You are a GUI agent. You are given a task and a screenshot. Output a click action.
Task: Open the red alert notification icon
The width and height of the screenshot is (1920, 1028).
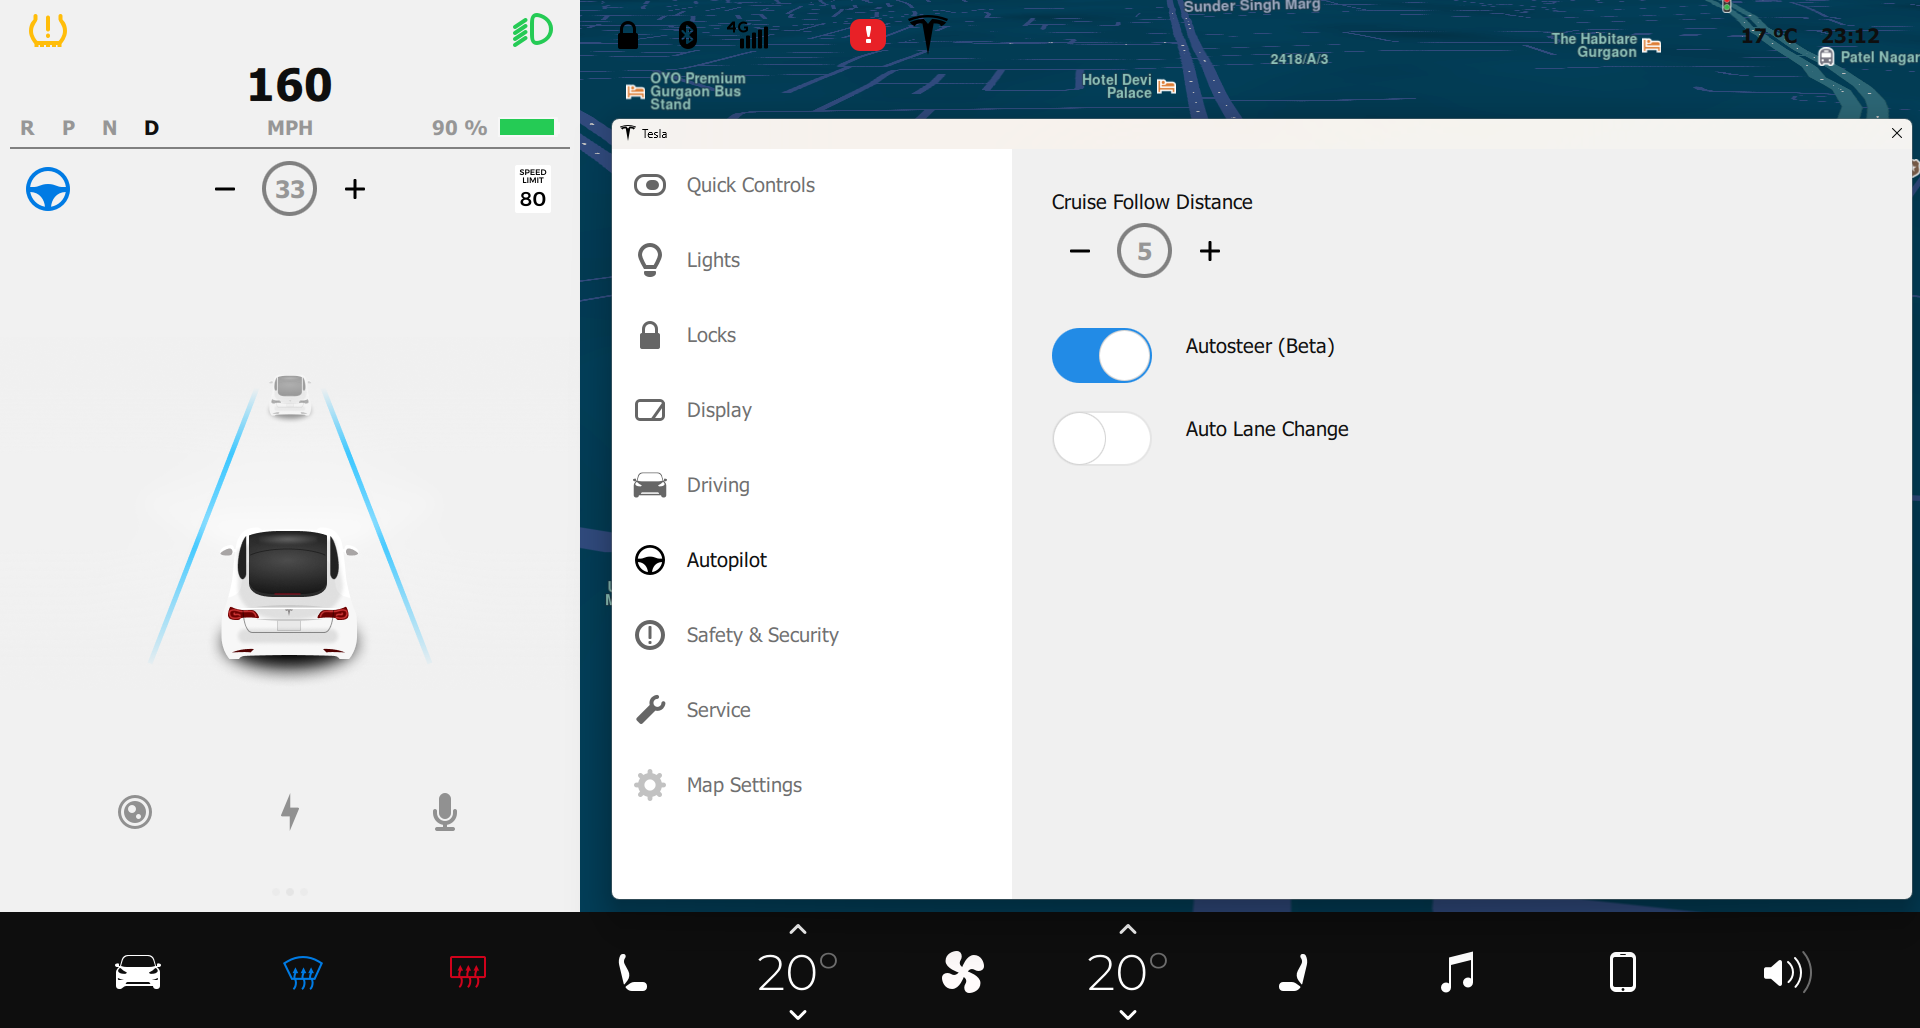[868, 35]
